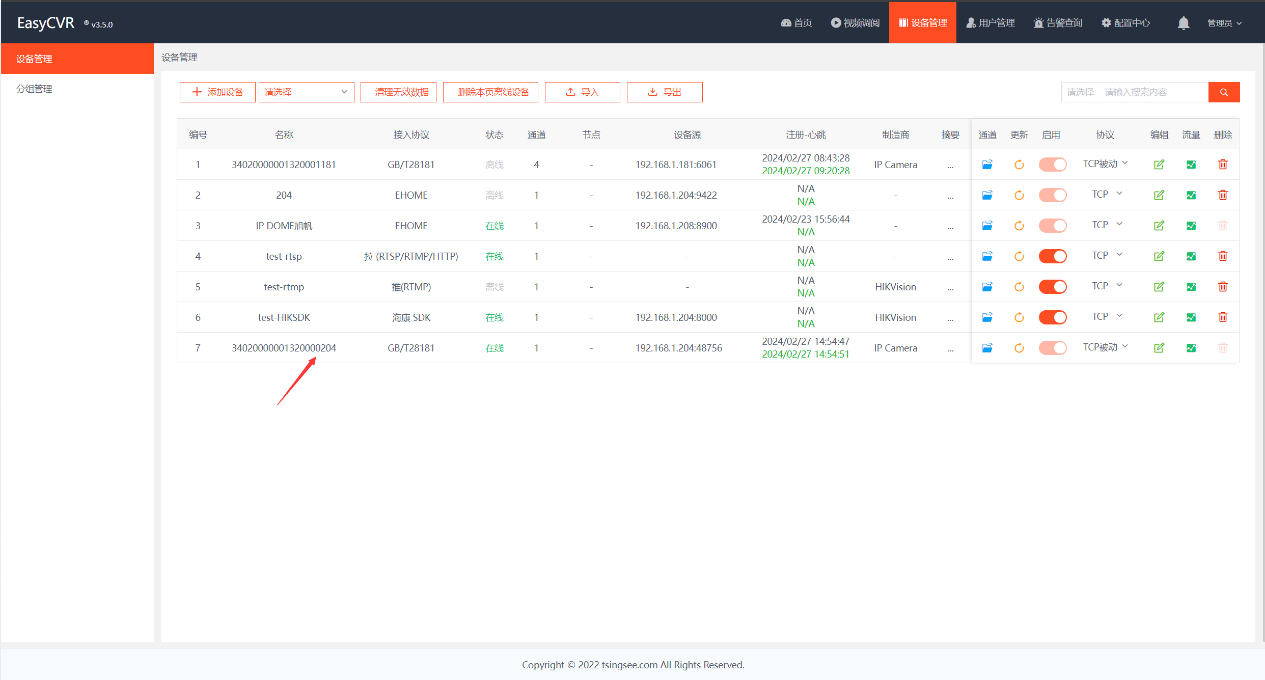Open the 请选择 dropdown beside 添加设备

coord(306,92)
